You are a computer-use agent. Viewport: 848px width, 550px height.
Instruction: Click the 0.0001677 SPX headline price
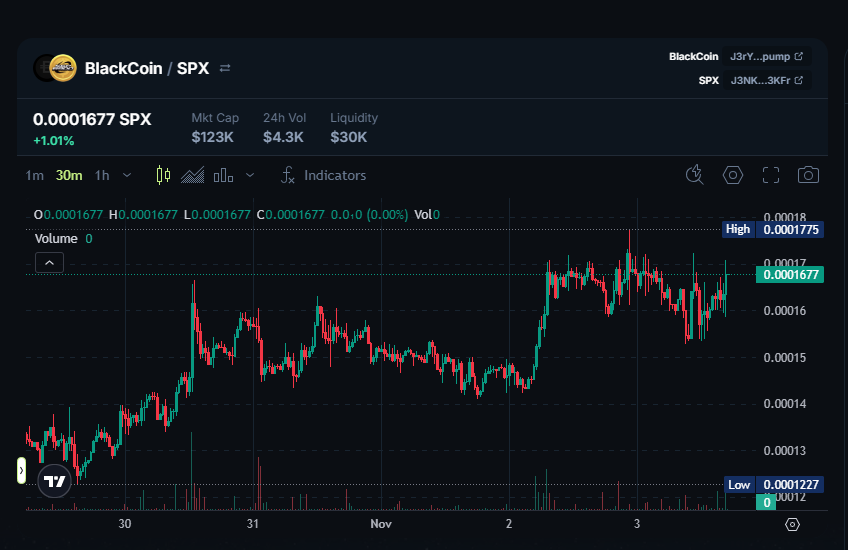pyautogui.click(x=92, y=119)
